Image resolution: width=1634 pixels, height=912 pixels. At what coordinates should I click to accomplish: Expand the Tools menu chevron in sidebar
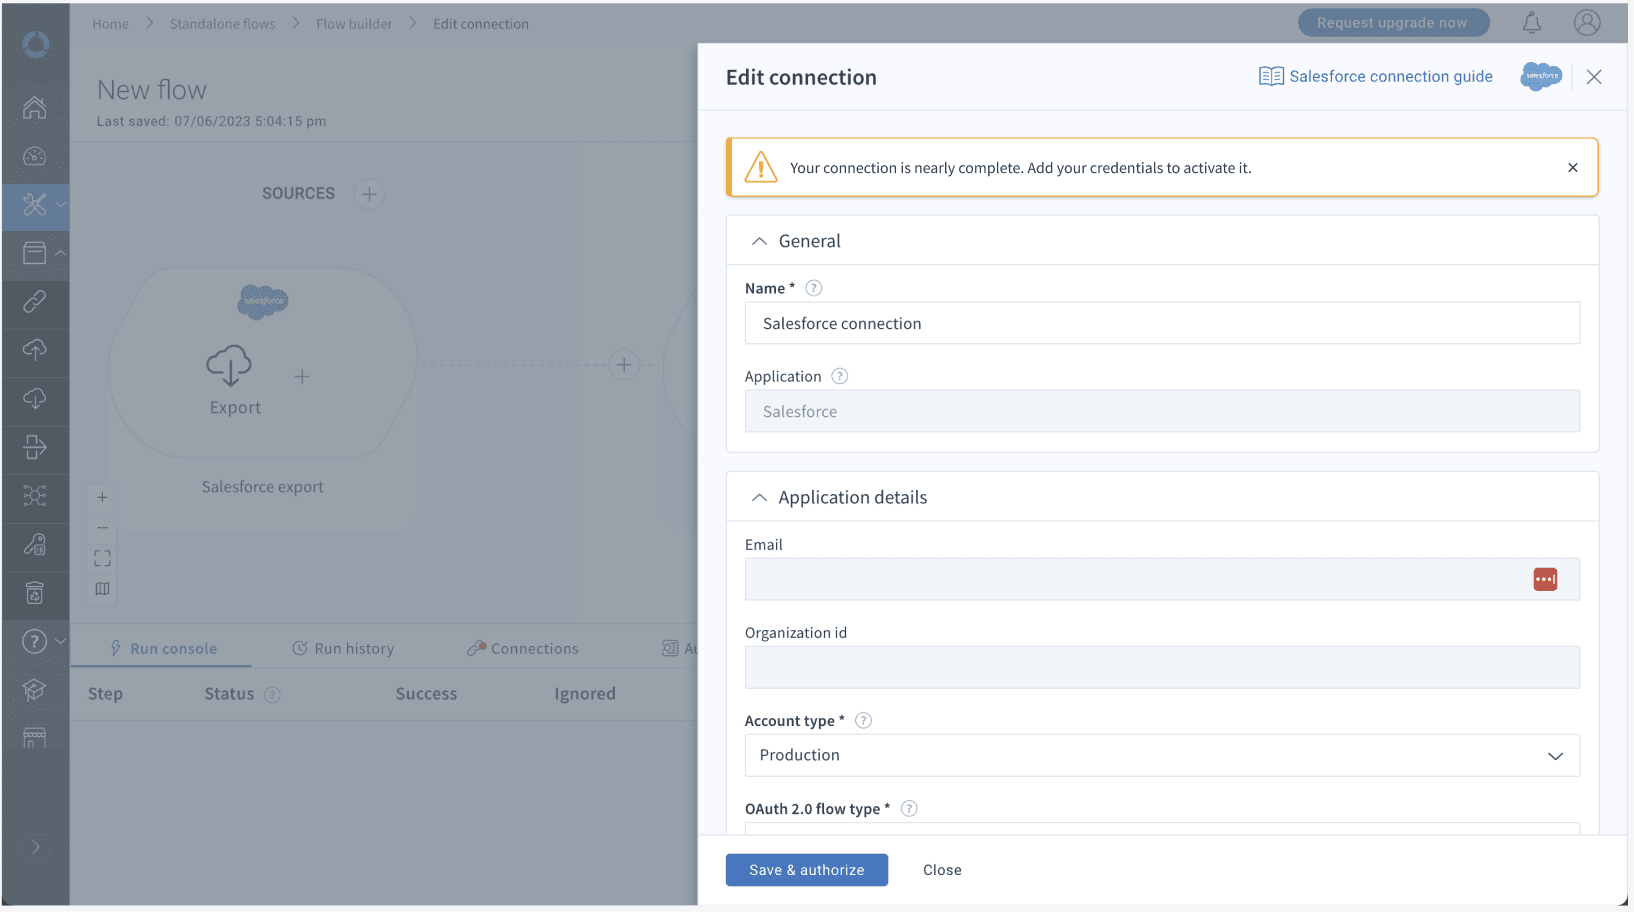point(61,205)
